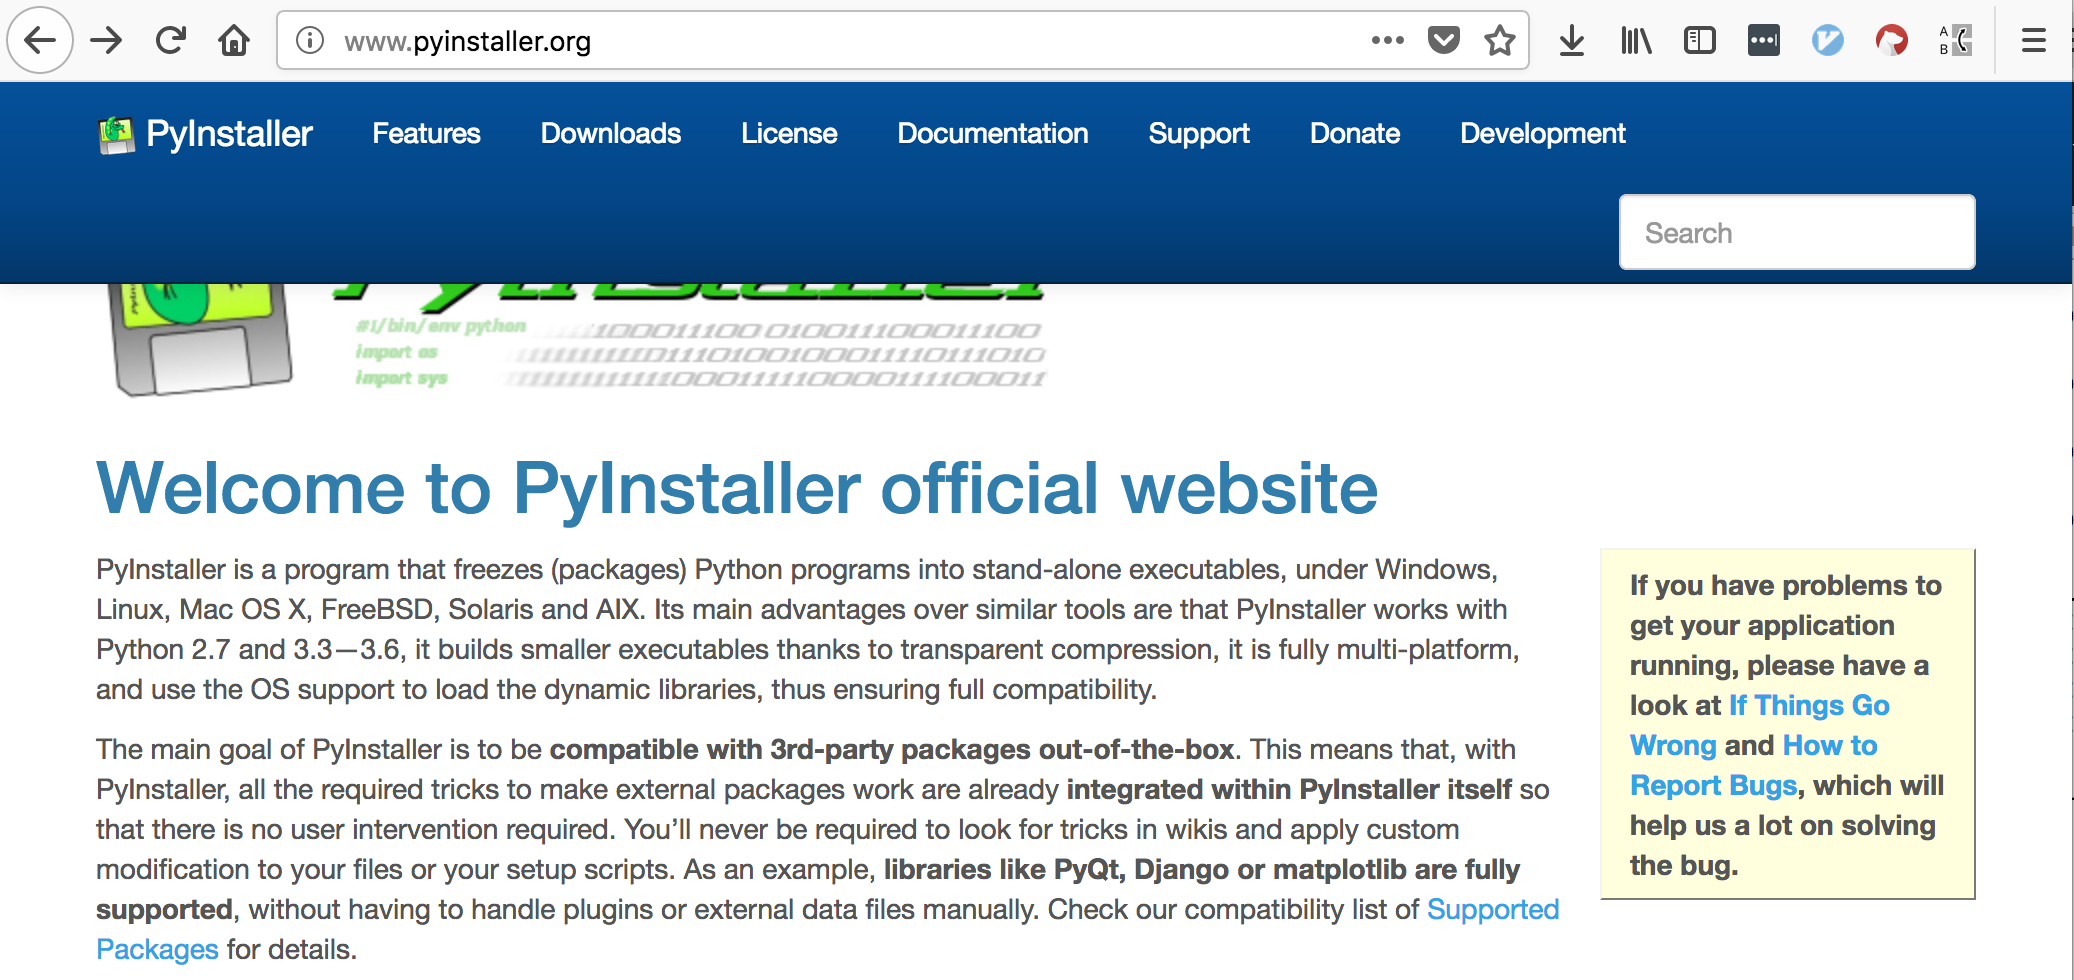Screen dimensions: 2074x980
Task: Open the page actions ellipsis menu
Action: pos(1386,40)
